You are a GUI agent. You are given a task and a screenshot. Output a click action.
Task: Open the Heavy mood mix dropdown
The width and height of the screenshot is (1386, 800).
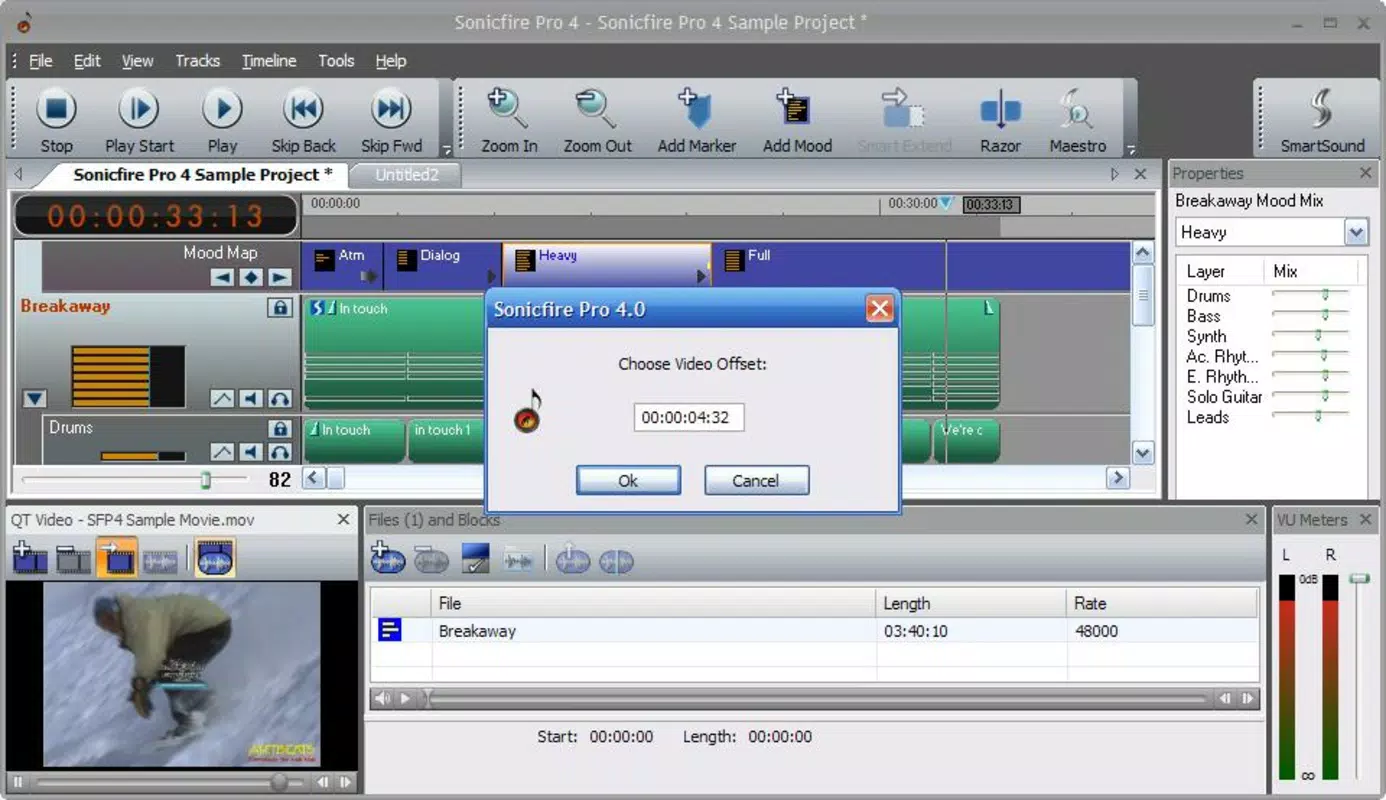point(1356,233)
